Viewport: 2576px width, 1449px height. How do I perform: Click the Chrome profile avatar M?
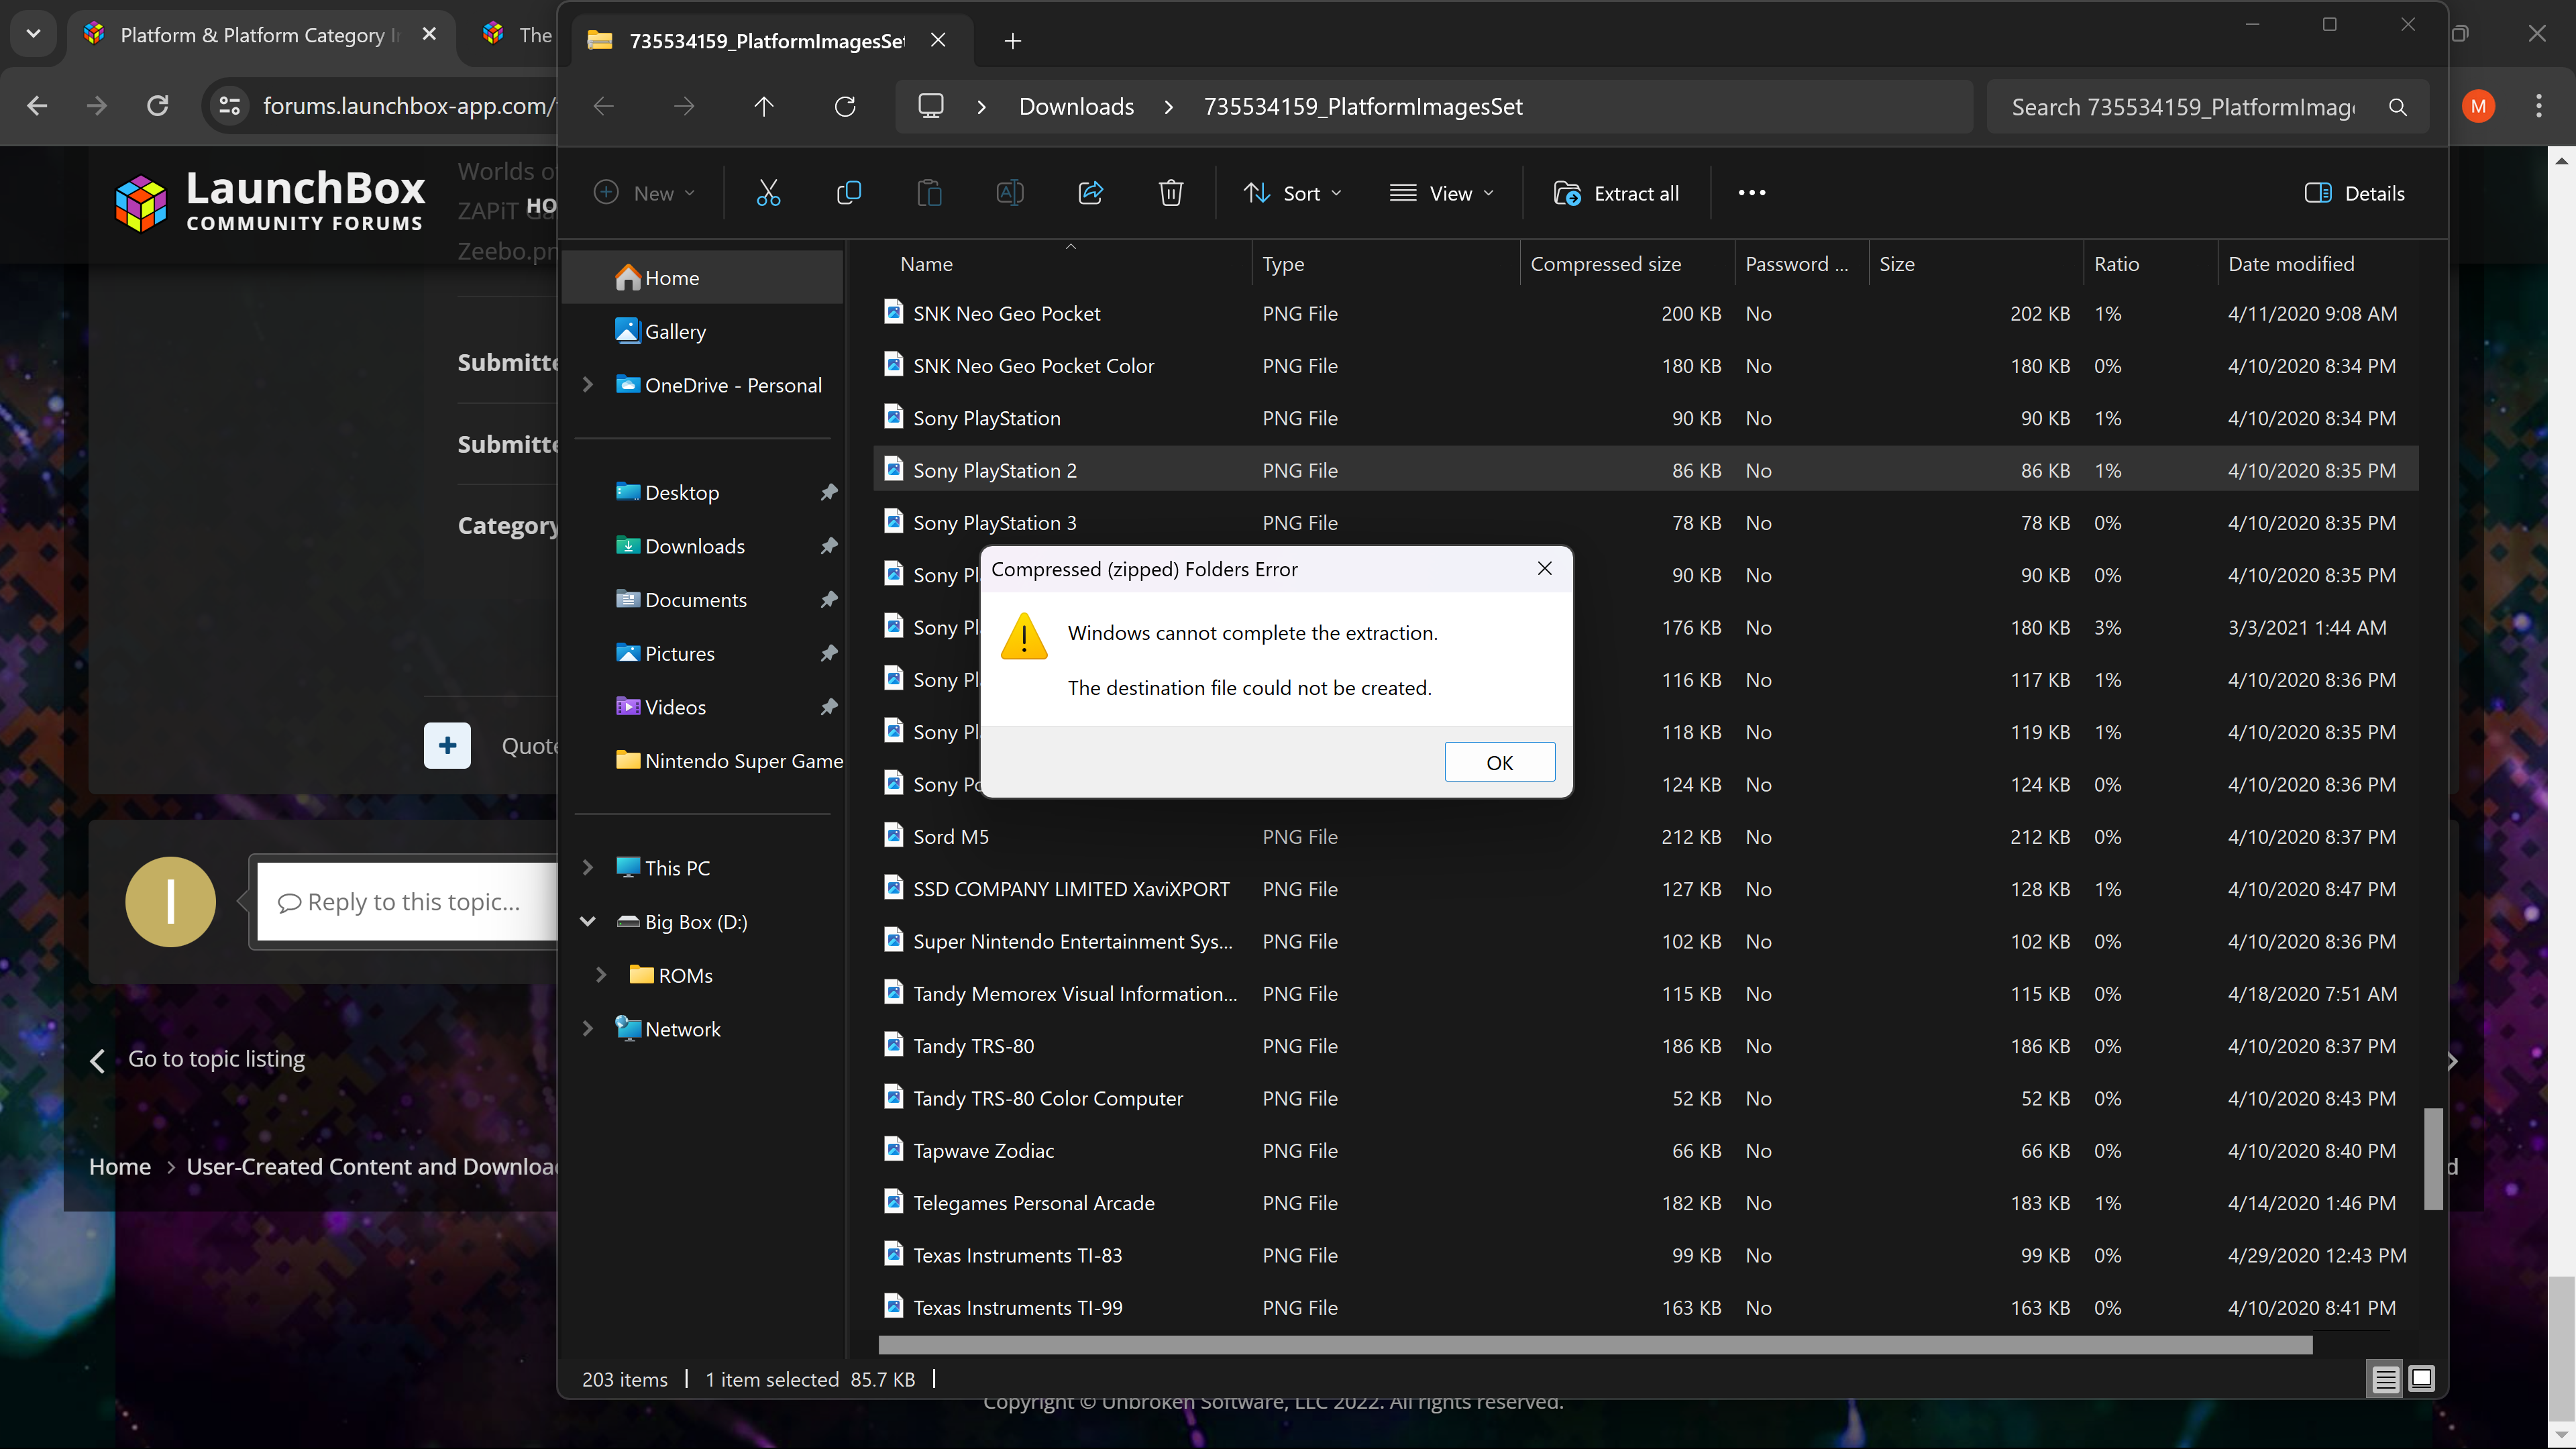pos(2478,106)
